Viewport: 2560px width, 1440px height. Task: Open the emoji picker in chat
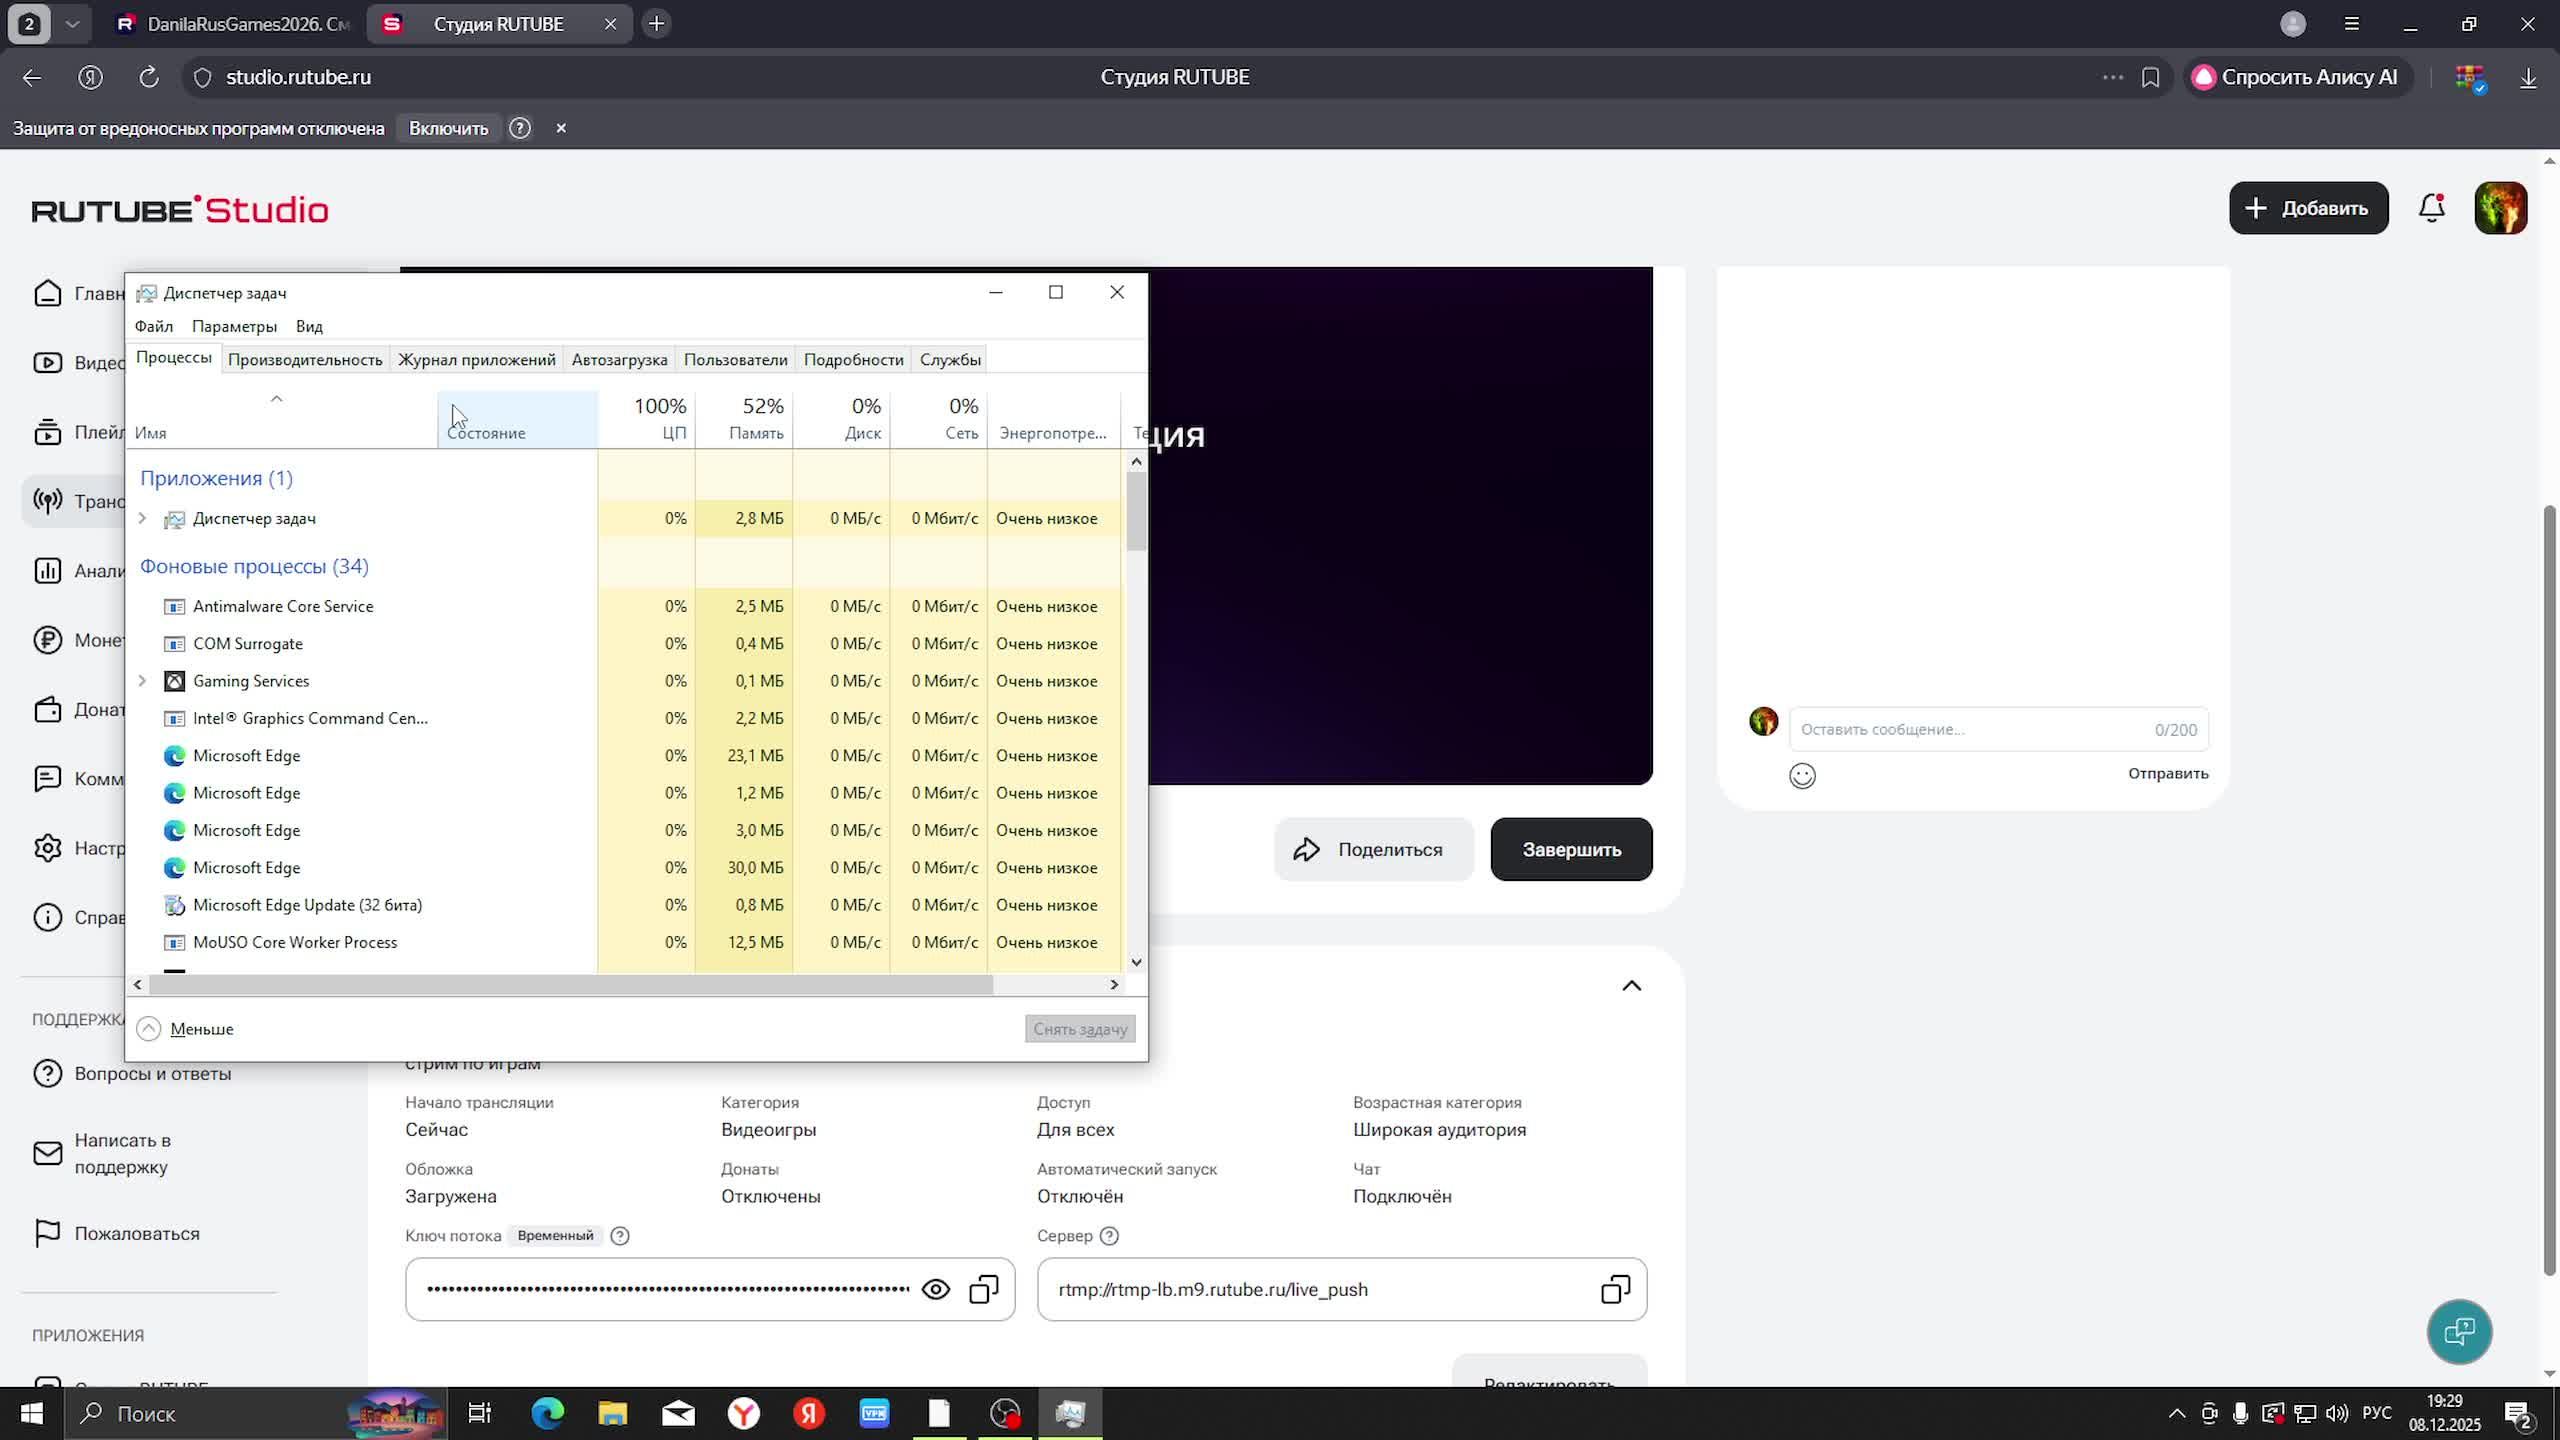1802,776
